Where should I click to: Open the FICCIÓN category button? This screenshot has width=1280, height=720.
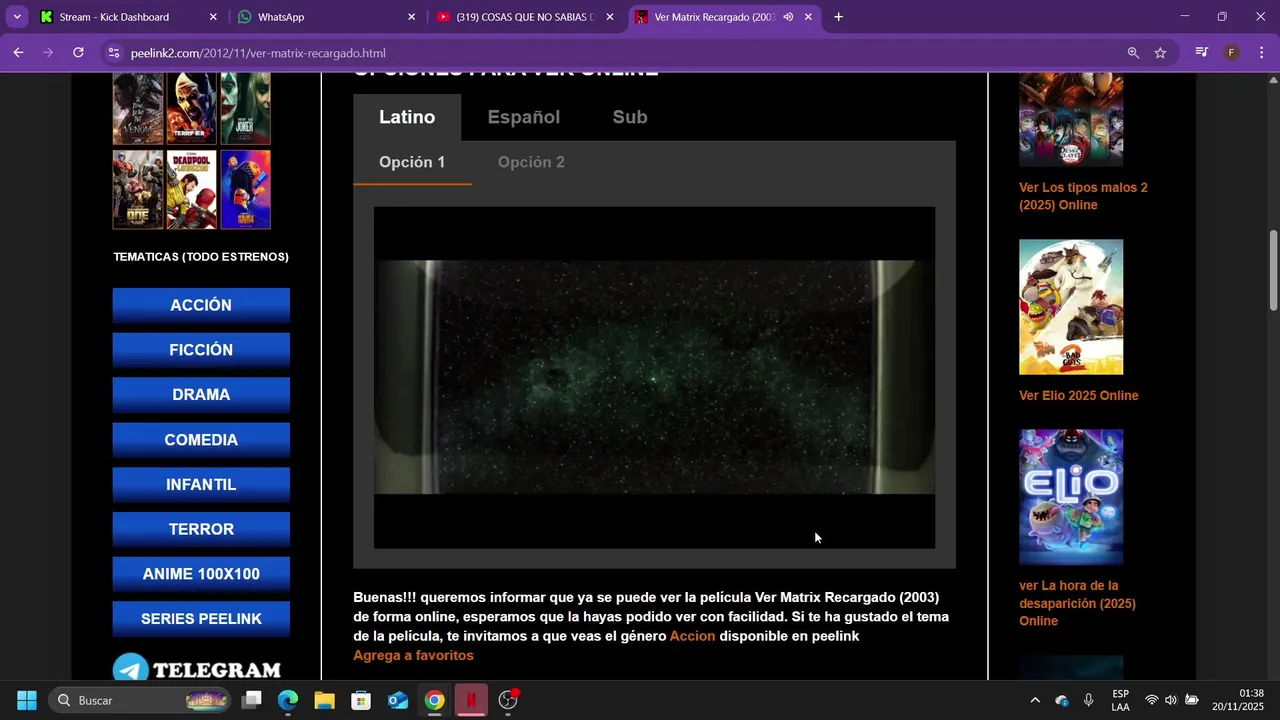pyautogui.click(x=201, y=350)
